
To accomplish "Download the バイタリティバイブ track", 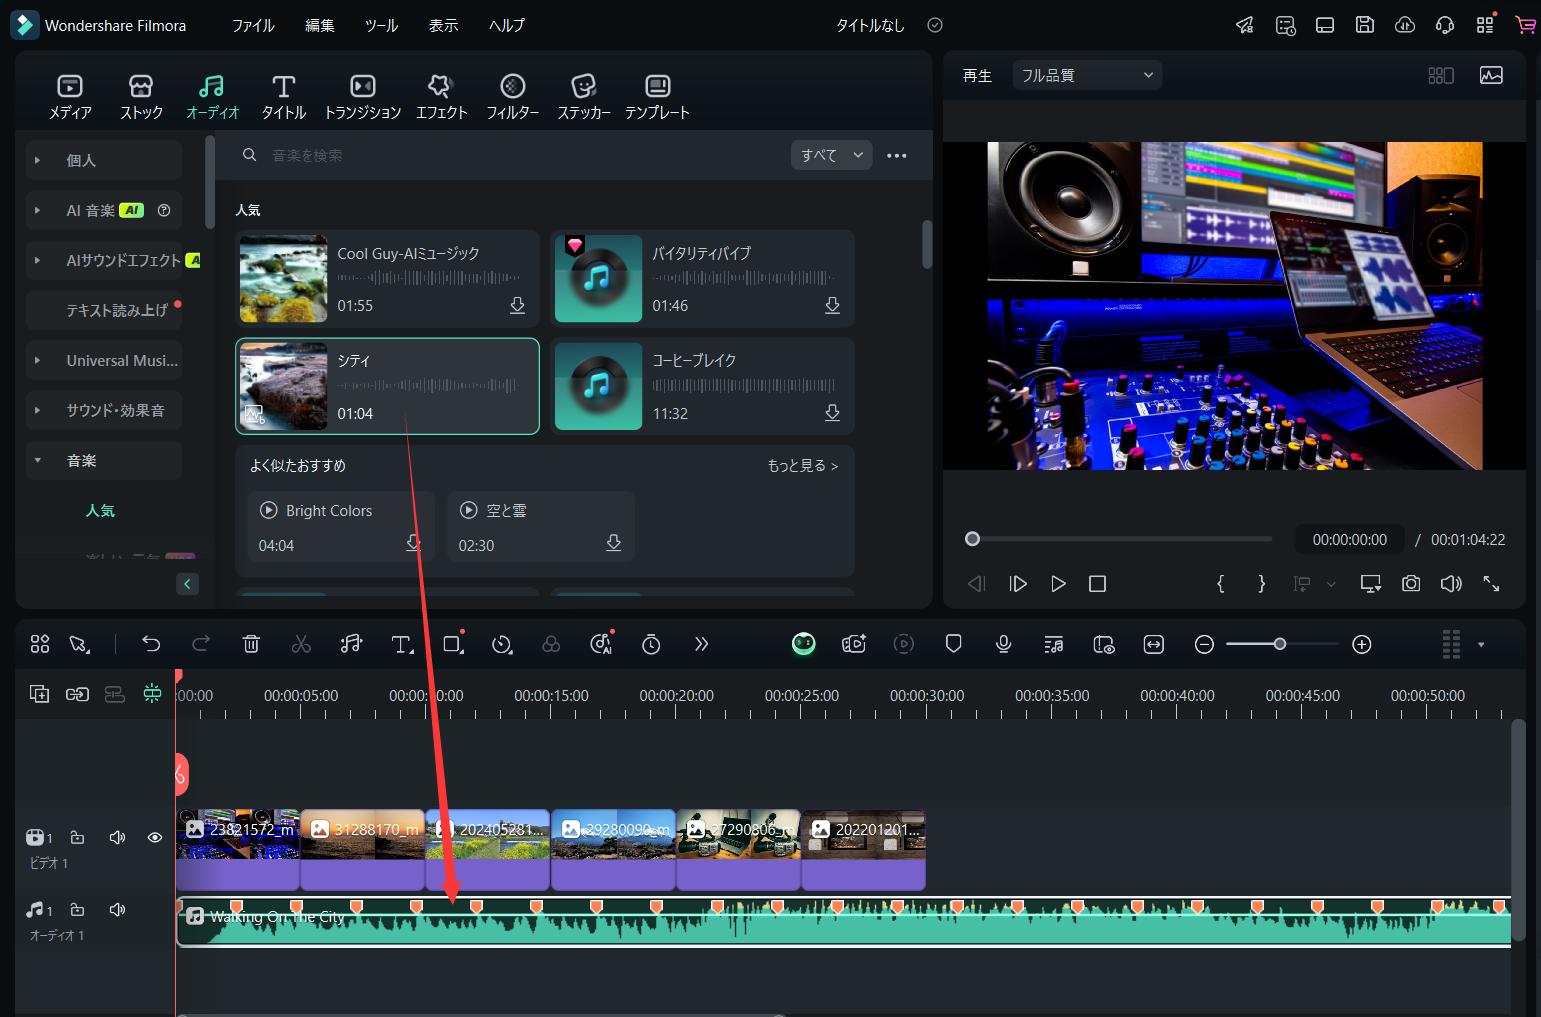I will point(832,305).
